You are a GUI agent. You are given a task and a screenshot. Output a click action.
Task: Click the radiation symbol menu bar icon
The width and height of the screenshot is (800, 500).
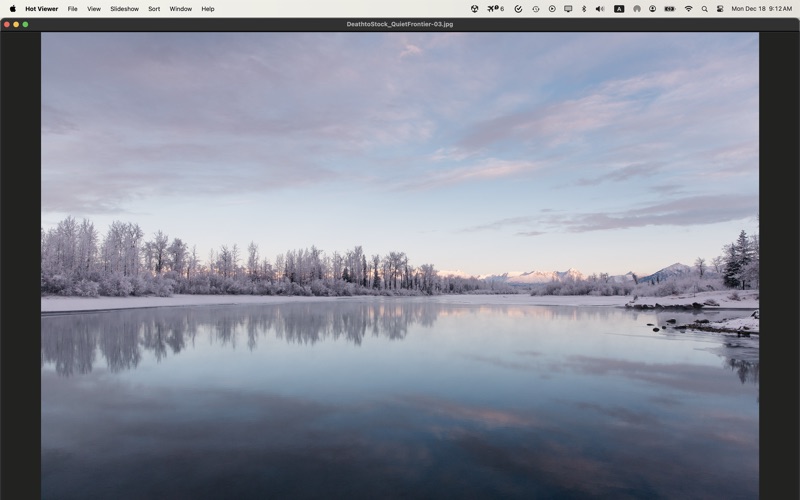tap(474, 9)
